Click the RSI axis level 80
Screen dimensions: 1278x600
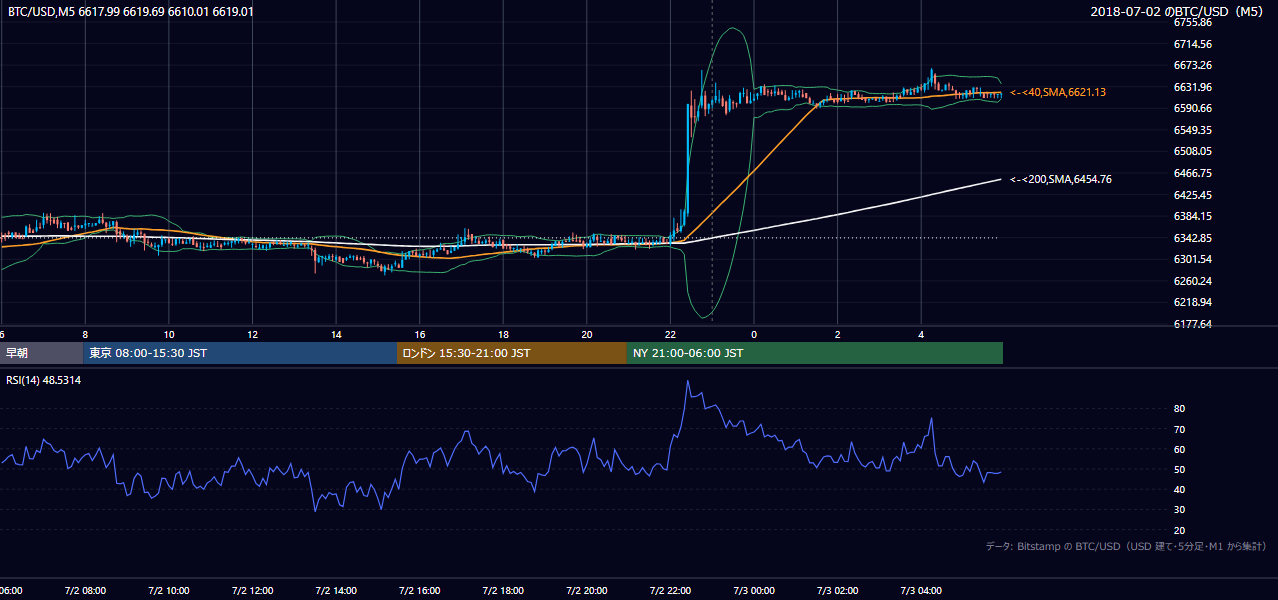1179,409
